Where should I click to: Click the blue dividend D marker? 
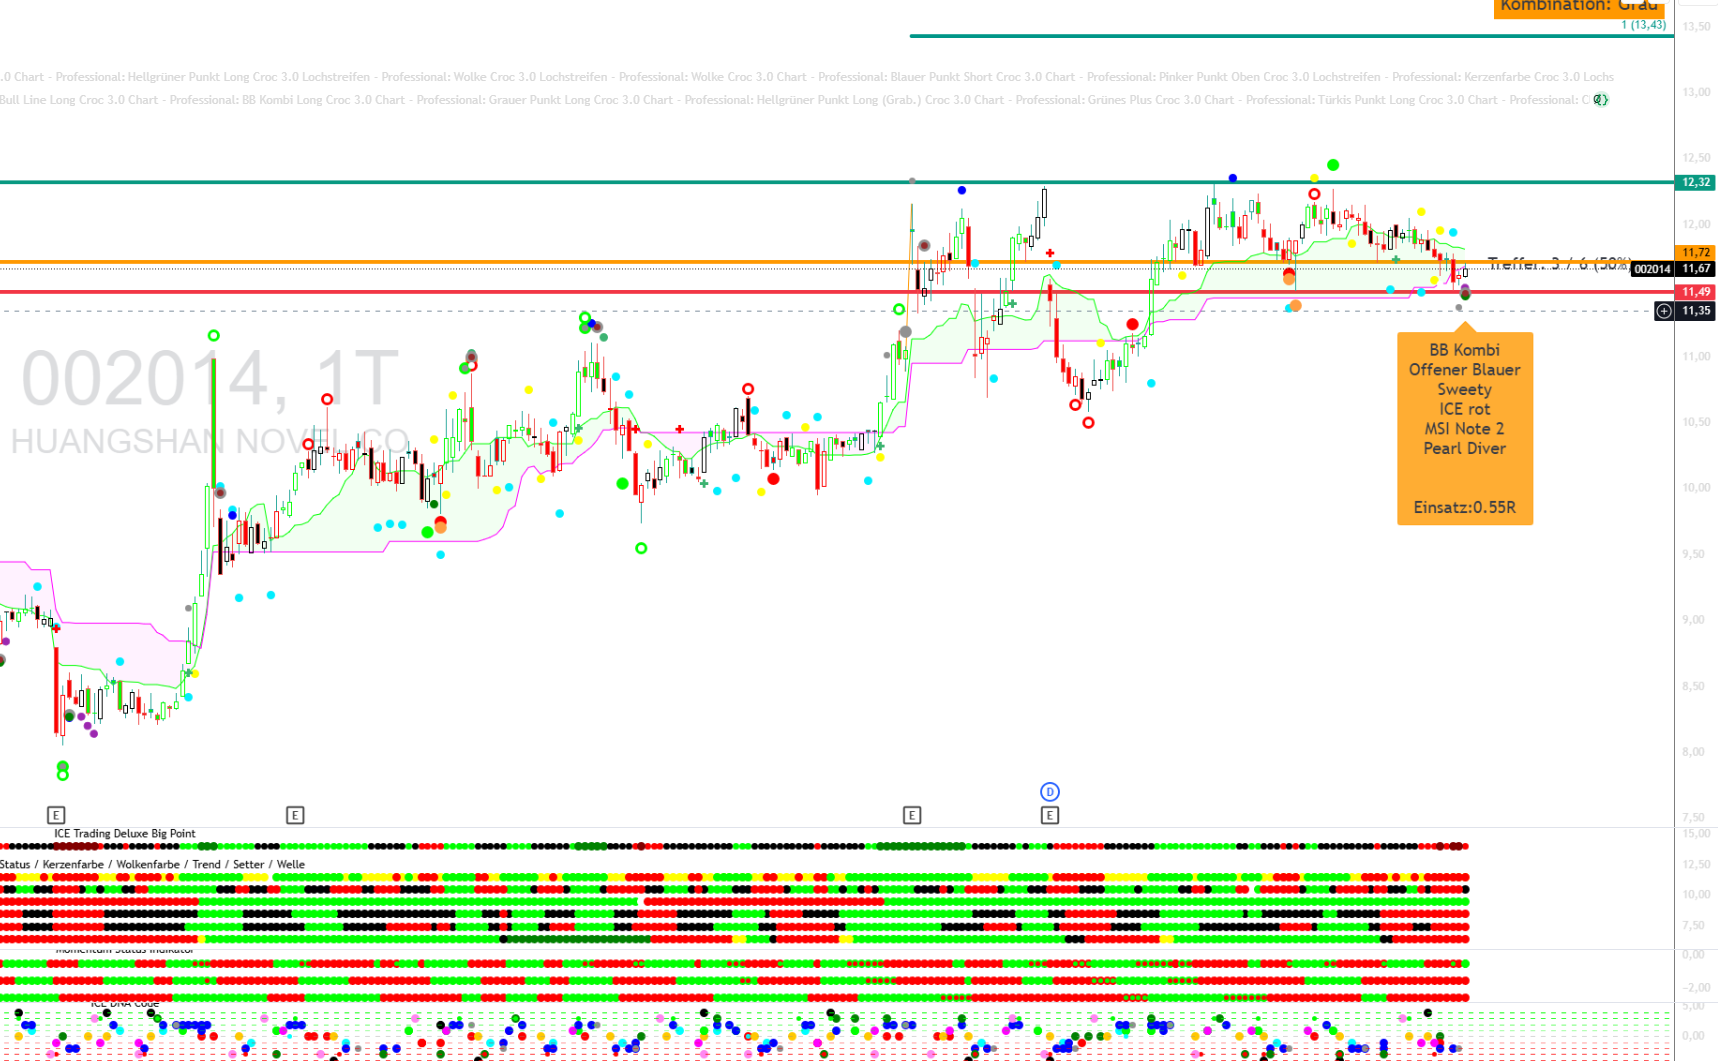coord(1049,792)
